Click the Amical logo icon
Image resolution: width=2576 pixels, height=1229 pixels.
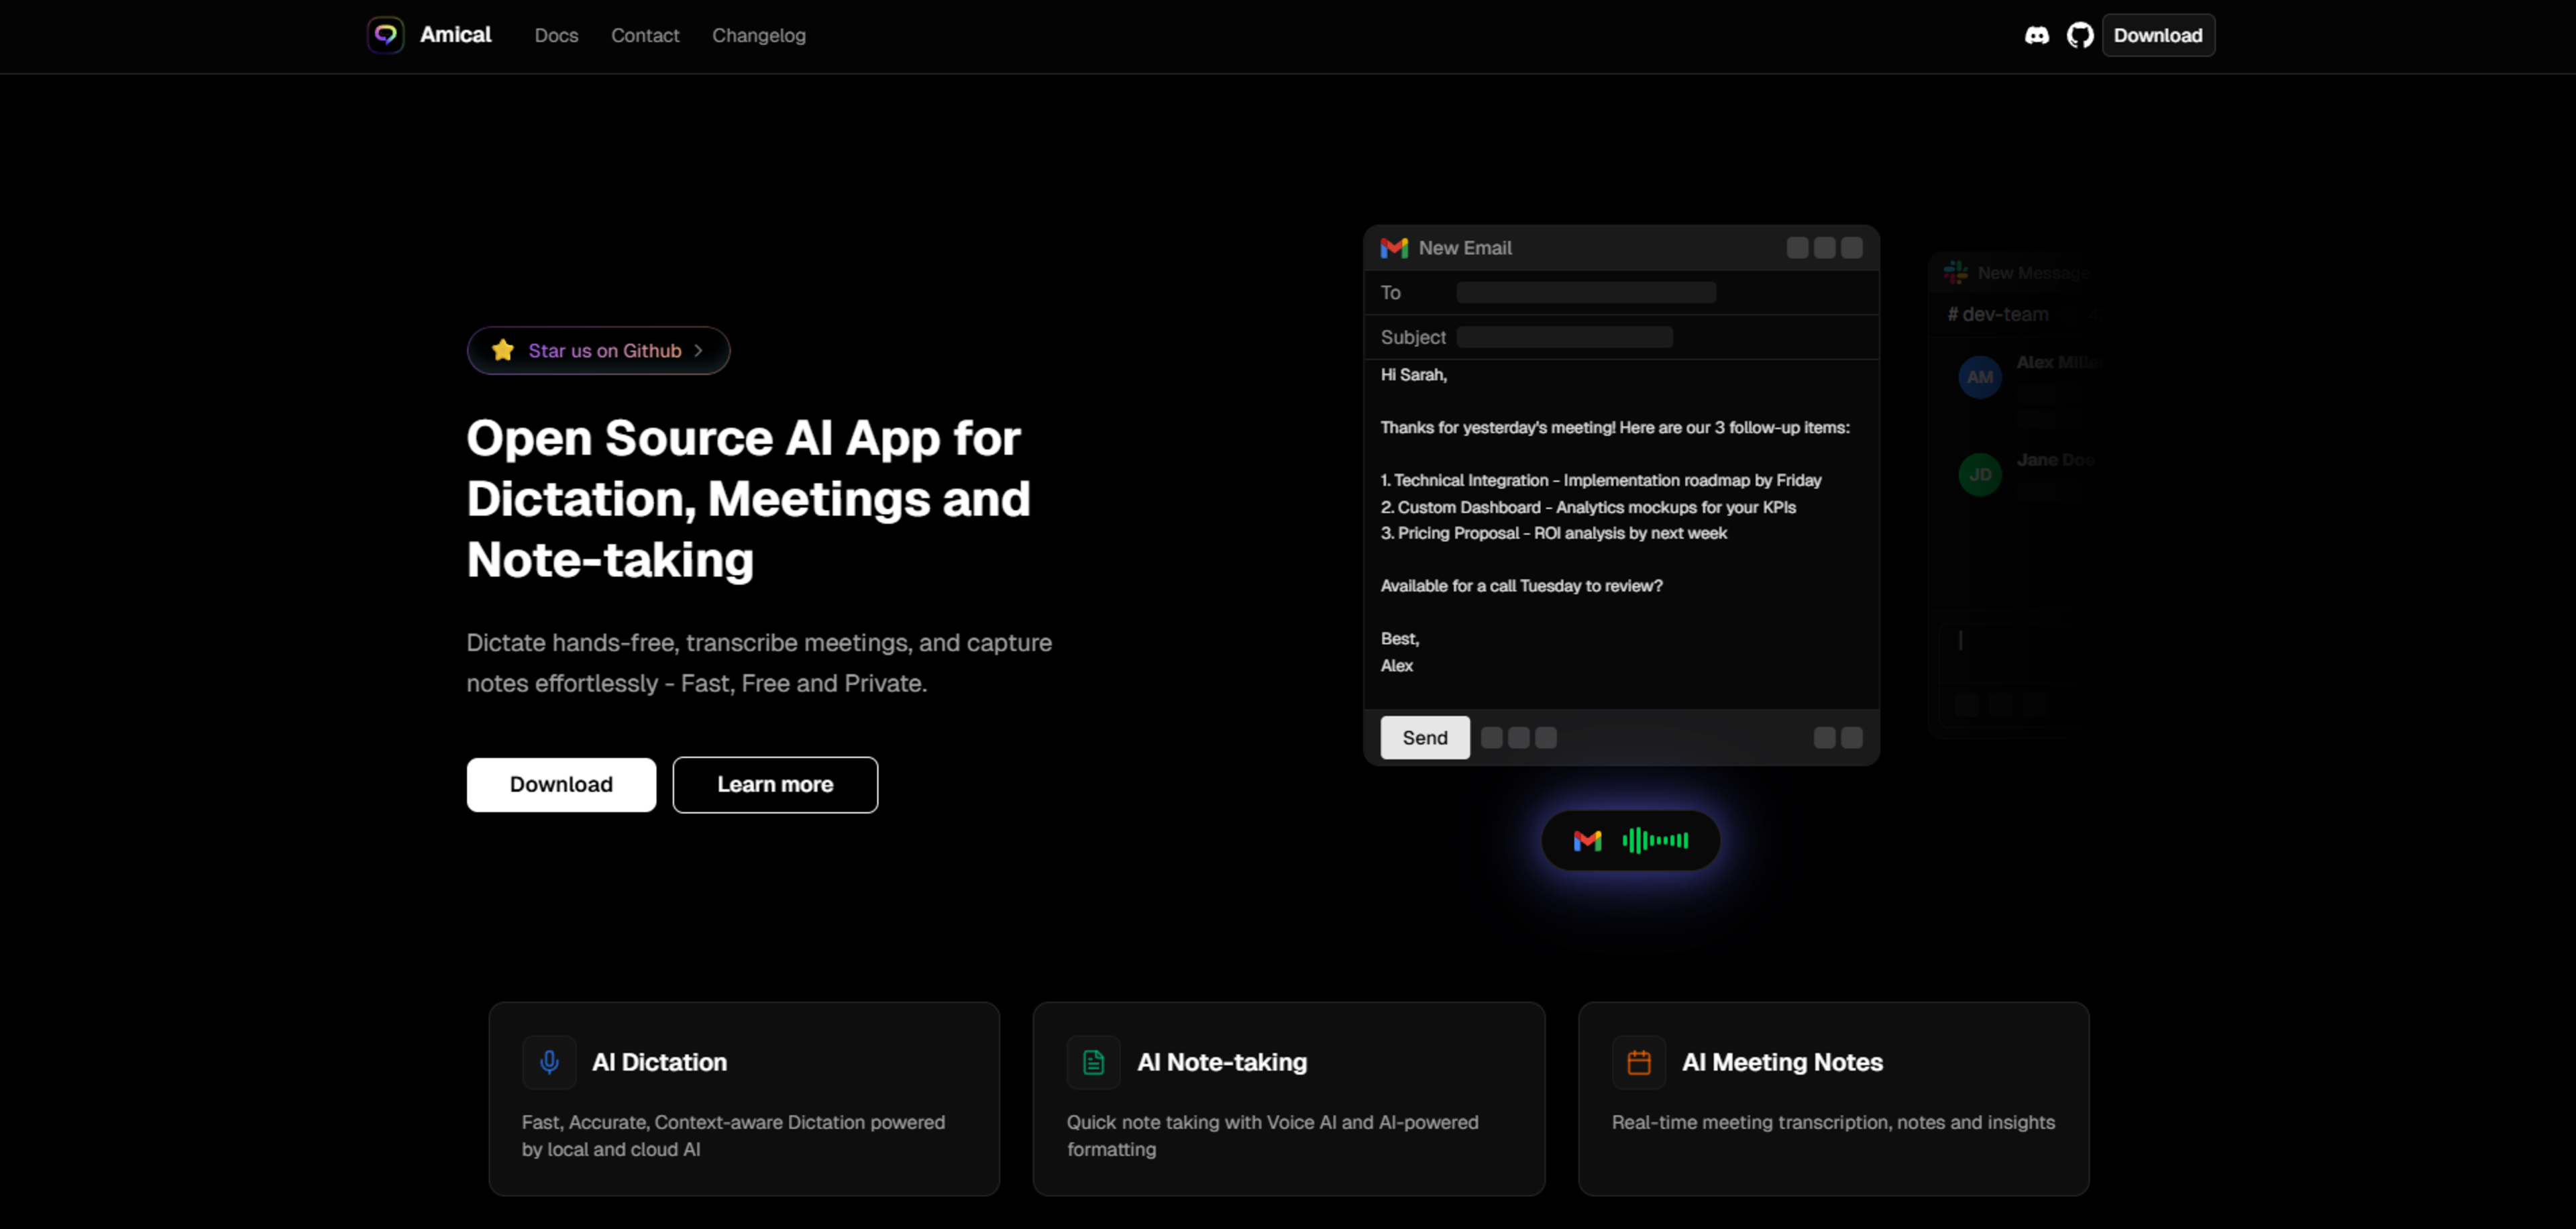point(385,35)
